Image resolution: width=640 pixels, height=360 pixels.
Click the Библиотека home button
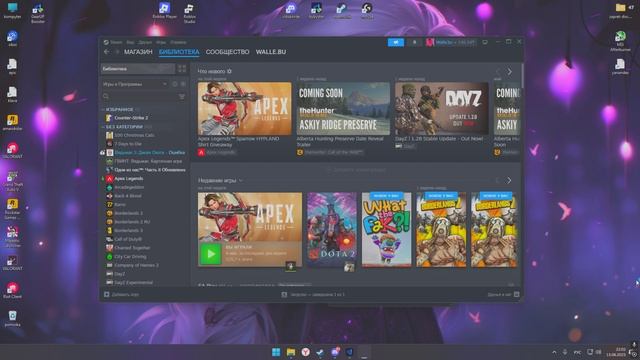138,69
